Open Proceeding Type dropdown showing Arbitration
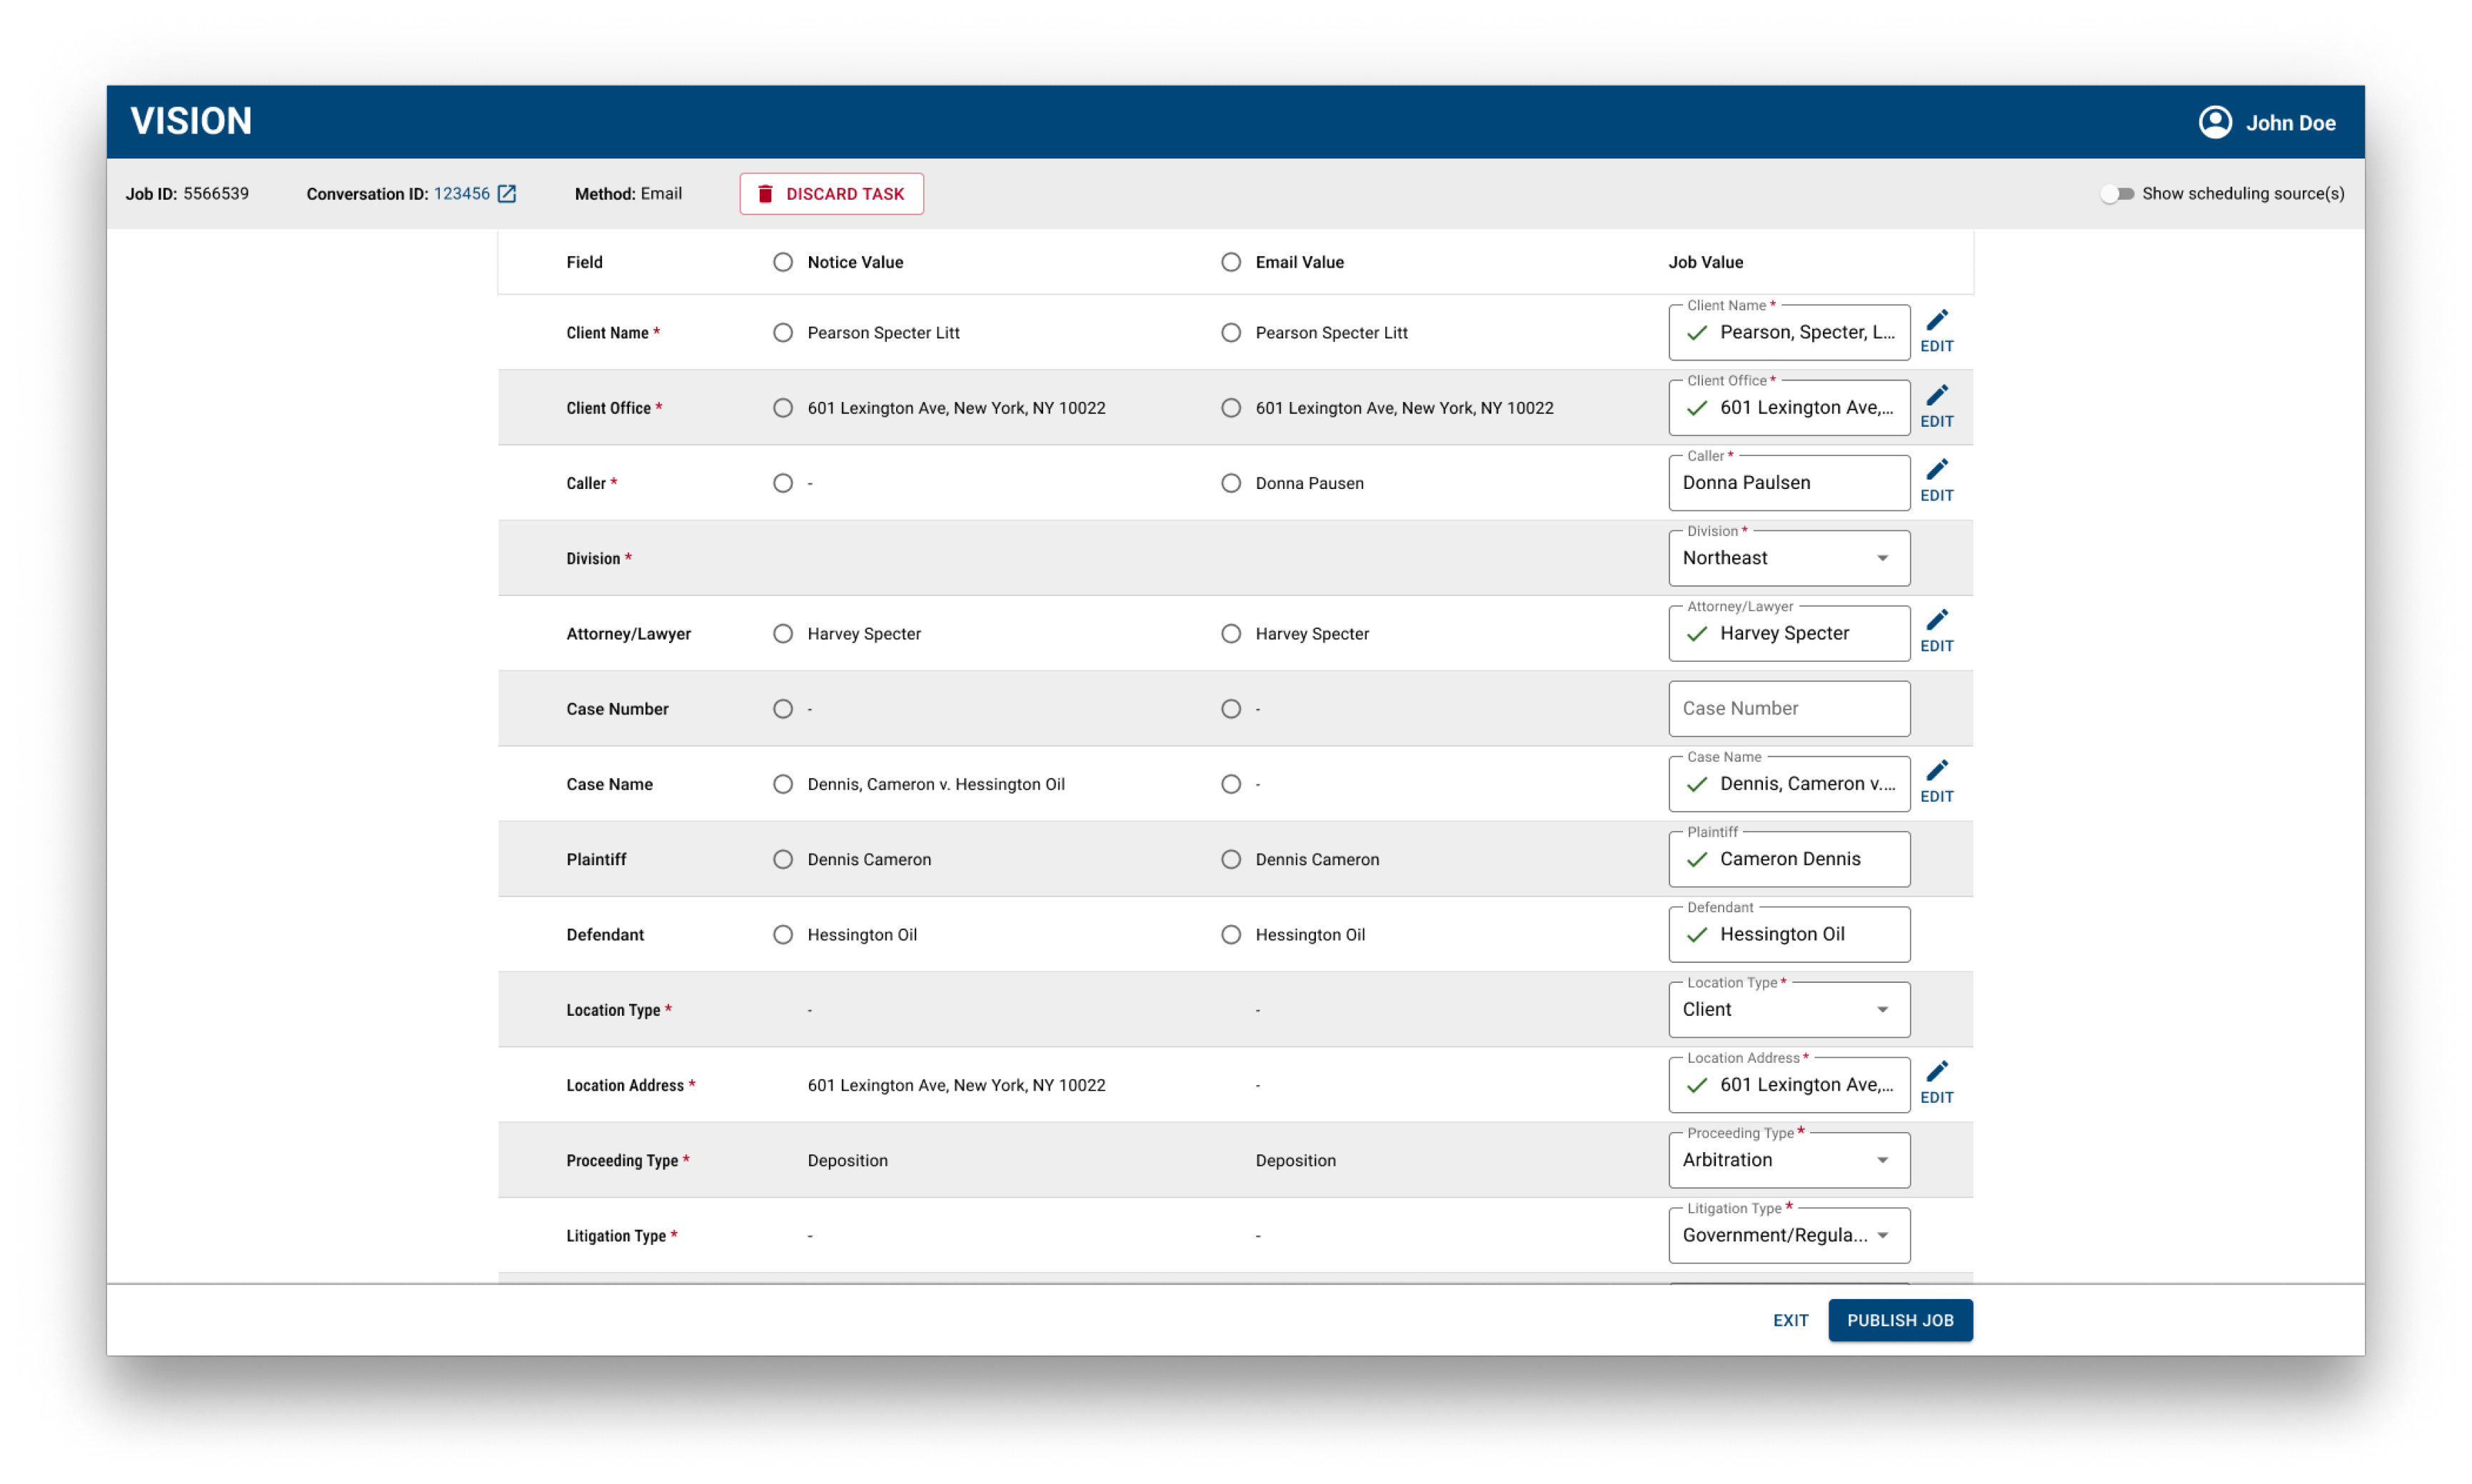The image size is (2472, 1484). pyautogui.click(x=1788, y=1160)
